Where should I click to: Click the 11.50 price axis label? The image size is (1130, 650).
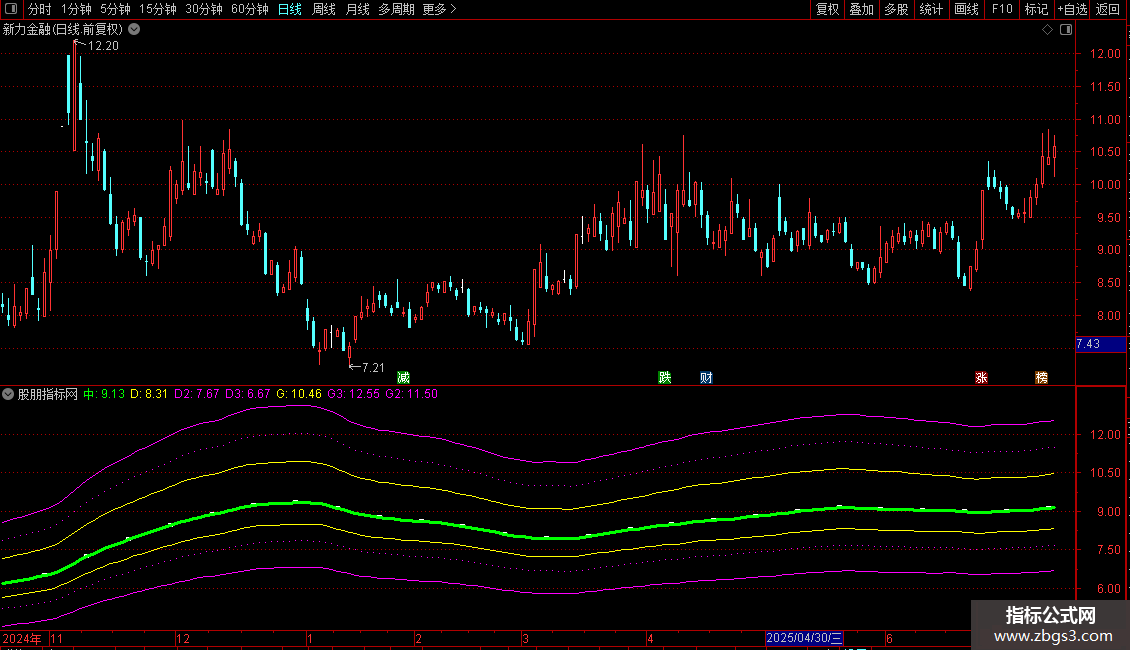(1105, 86)
